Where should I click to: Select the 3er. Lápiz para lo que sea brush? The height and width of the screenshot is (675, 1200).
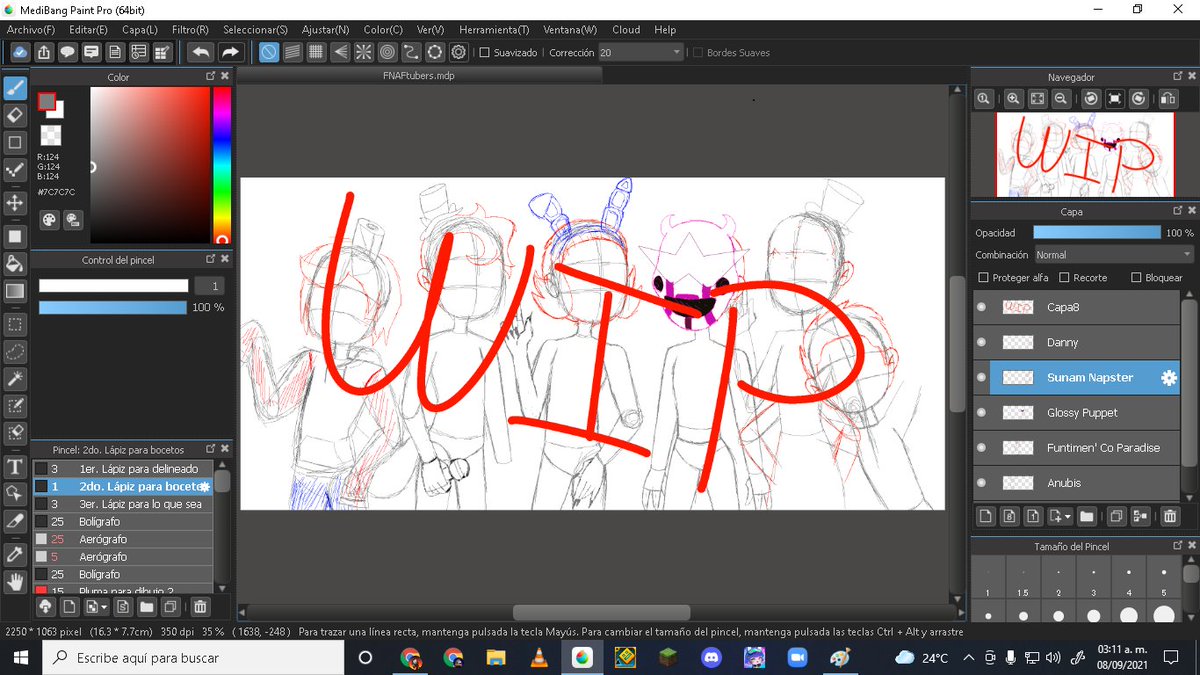point(122,504)
